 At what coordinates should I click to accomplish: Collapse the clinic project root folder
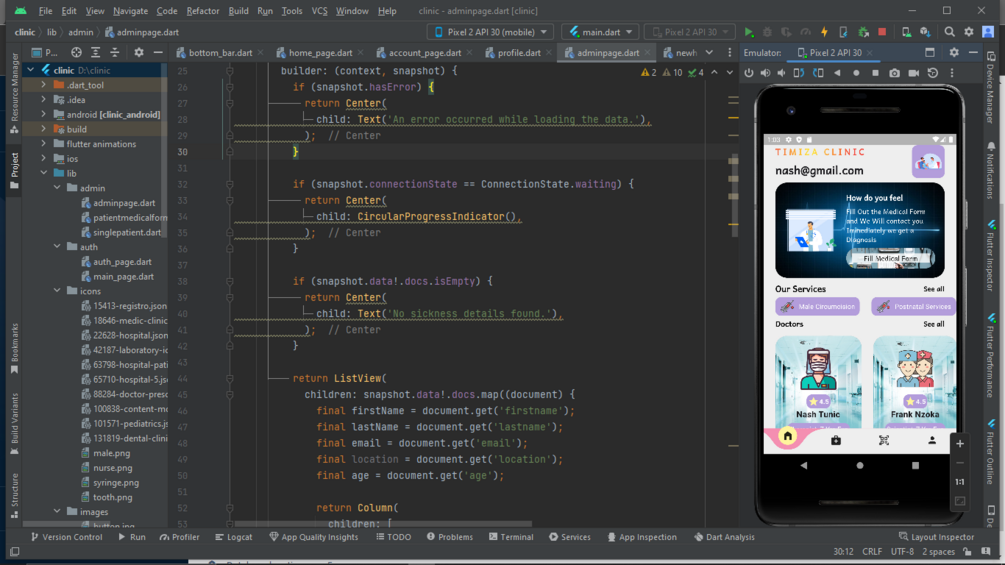pos(31,70)
